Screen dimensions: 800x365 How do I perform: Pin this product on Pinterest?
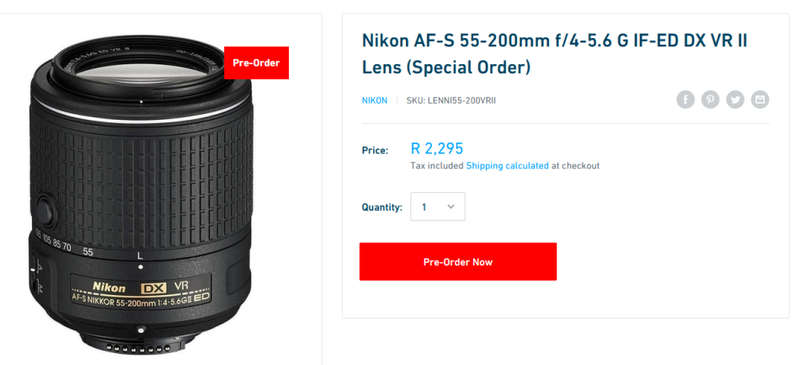[x=710, y=100]
